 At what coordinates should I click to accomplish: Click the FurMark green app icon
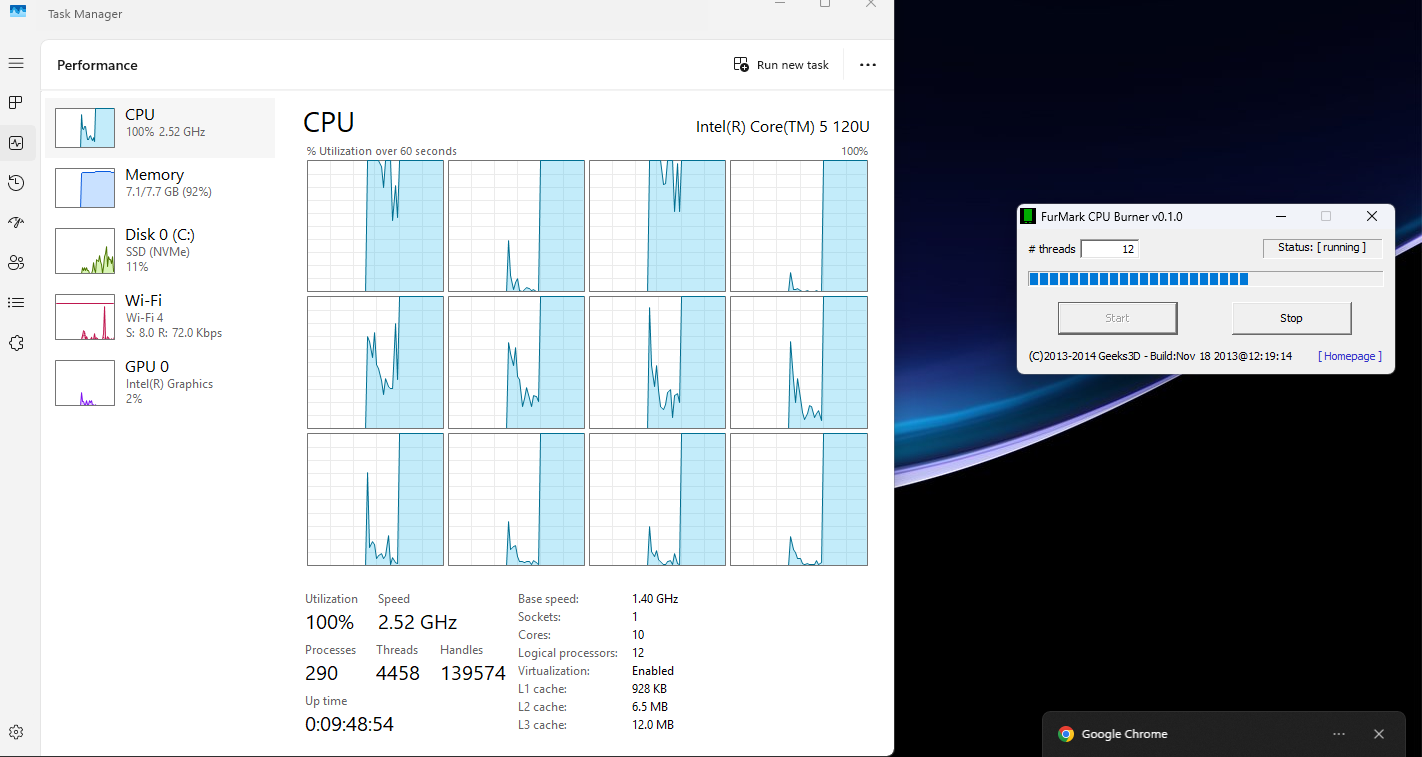pos(1027,216)
